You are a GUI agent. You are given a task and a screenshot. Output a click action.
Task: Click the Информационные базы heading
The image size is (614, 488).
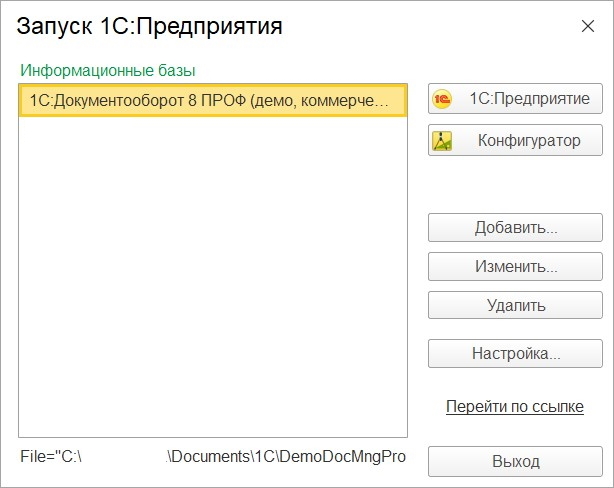click(x=108, y=70)
